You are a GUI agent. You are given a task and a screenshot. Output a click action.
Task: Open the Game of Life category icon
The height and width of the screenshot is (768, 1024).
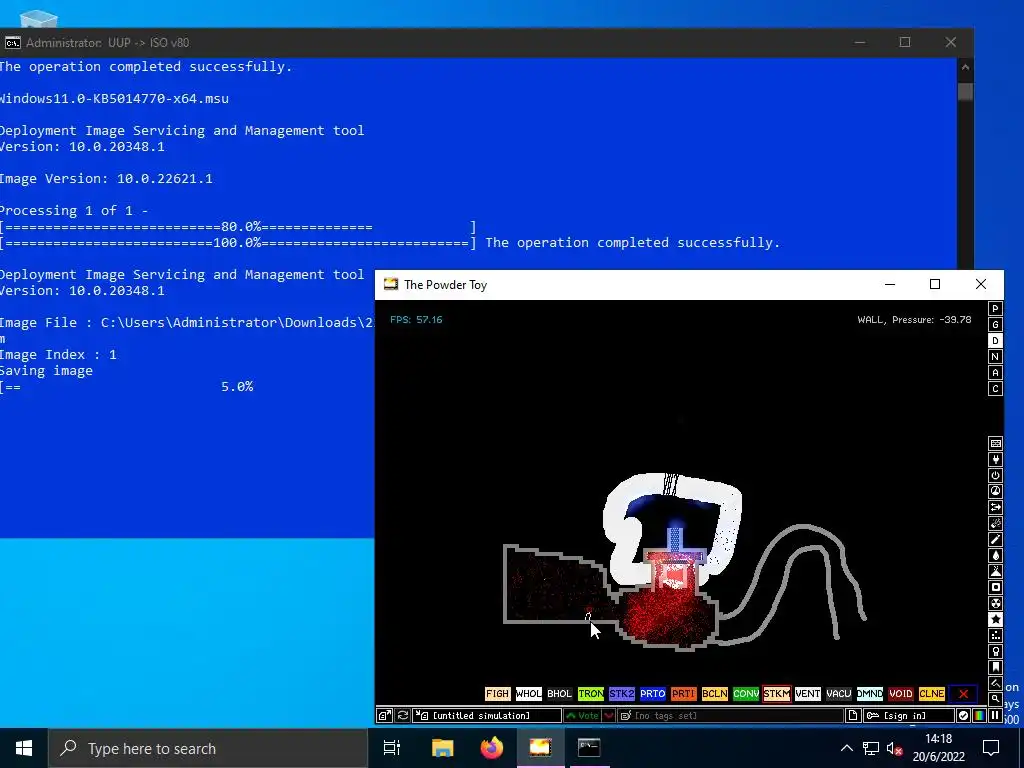click(995, 635)
